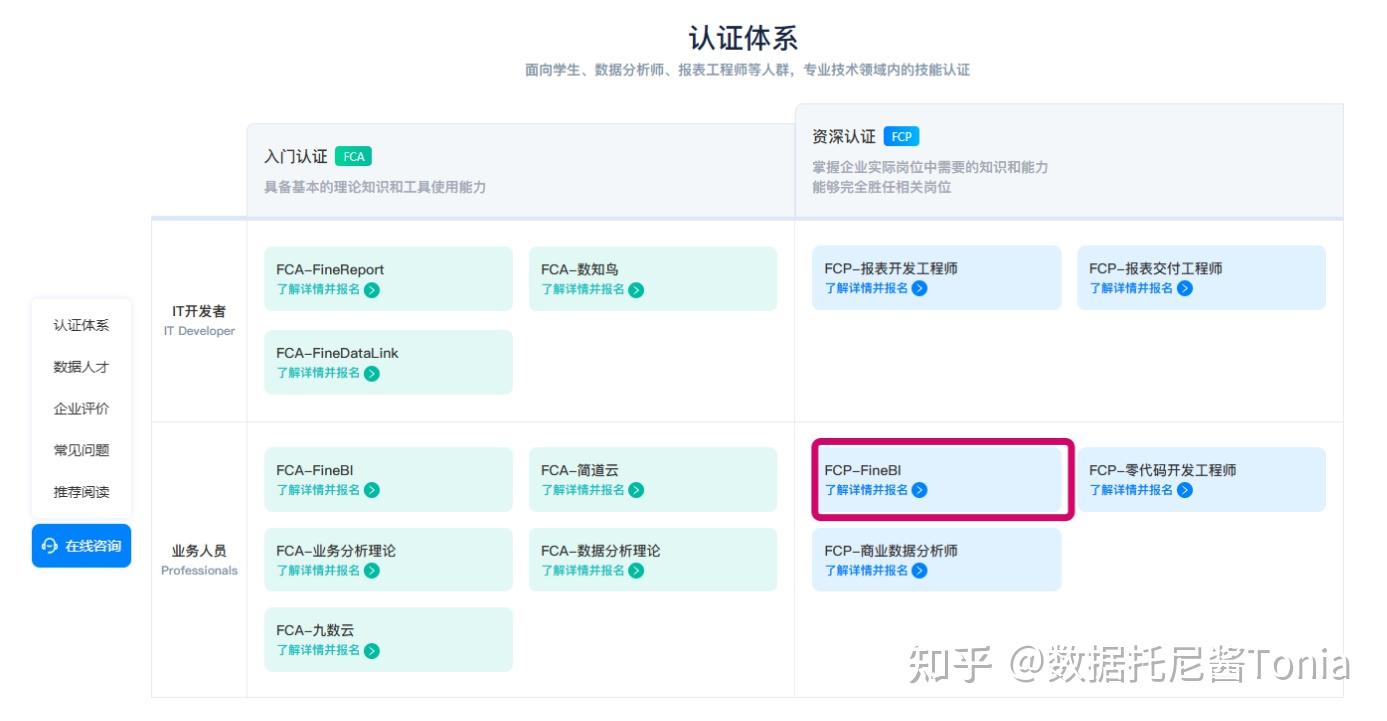Select the FCA-九数云 certification card

pyautogui.click(x=388, y=639)
